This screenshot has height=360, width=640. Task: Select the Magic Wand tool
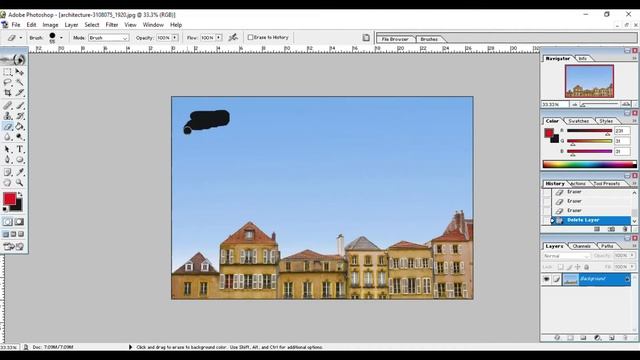click(x=20, y=82)
